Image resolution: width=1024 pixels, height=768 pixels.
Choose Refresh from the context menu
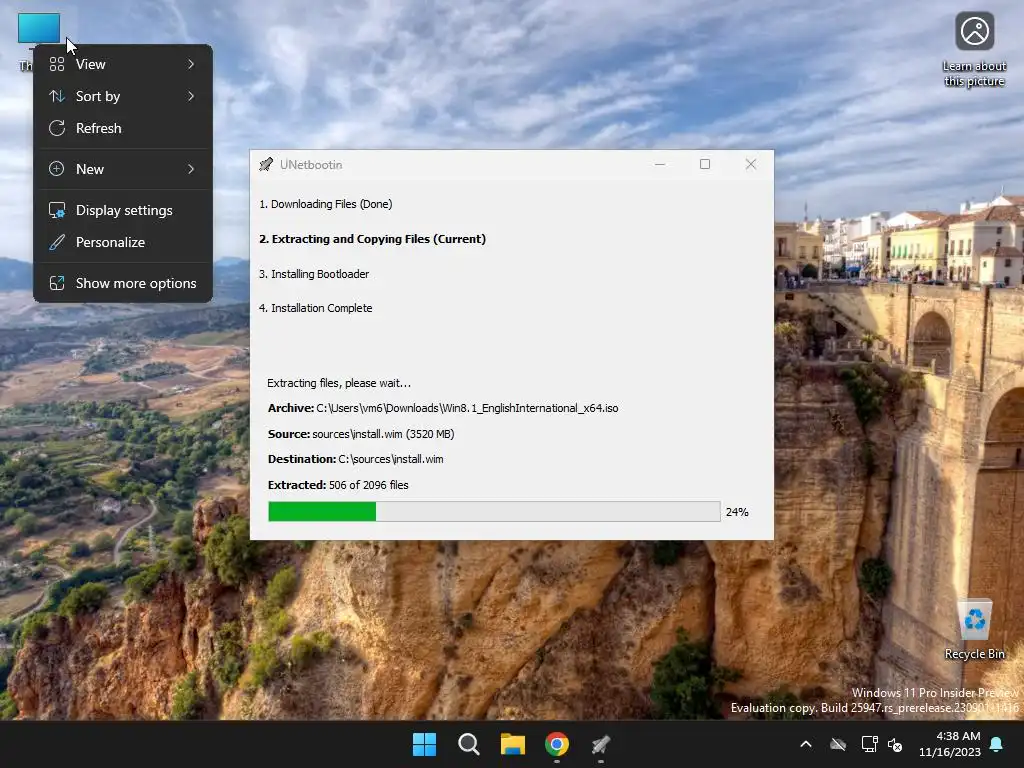(x=123, y=128)
